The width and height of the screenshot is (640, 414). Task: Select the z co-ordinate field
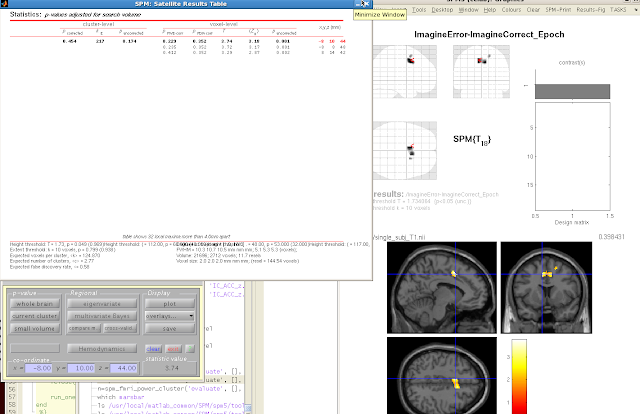[123, 368]
